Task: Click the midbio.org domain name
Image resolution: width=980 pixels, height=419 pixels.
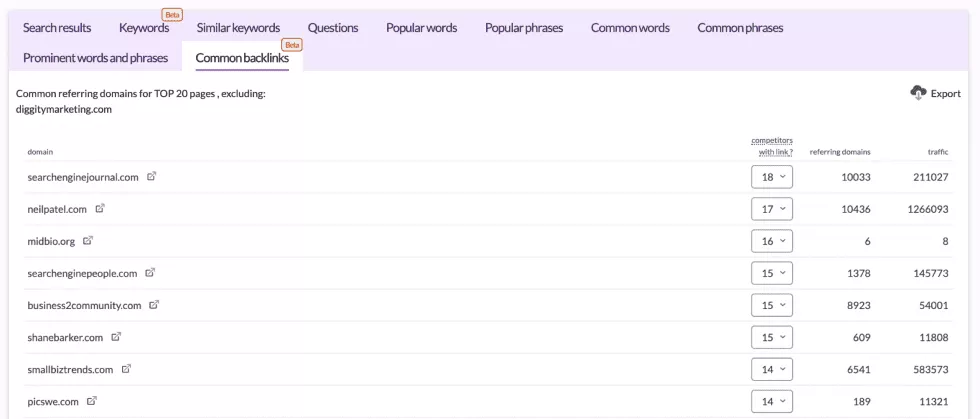Action: pos(51,241)
